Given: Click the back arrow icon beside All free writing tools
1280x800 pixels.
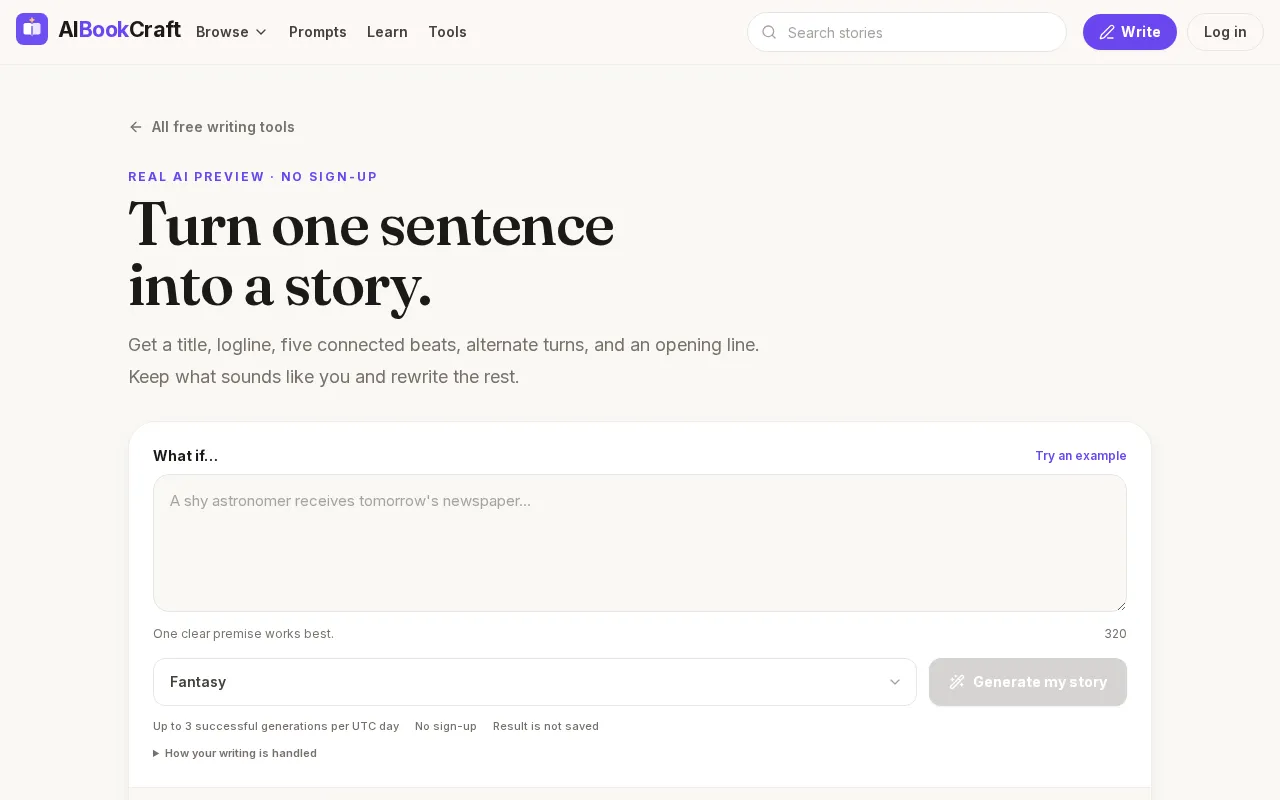Looking at the screenshot, I should [136, 127].
